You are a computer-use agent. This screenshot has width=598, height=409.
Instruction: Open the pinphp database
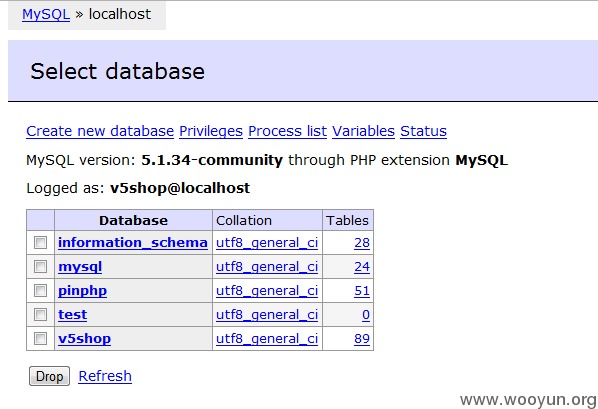click(x=82, y=291)
